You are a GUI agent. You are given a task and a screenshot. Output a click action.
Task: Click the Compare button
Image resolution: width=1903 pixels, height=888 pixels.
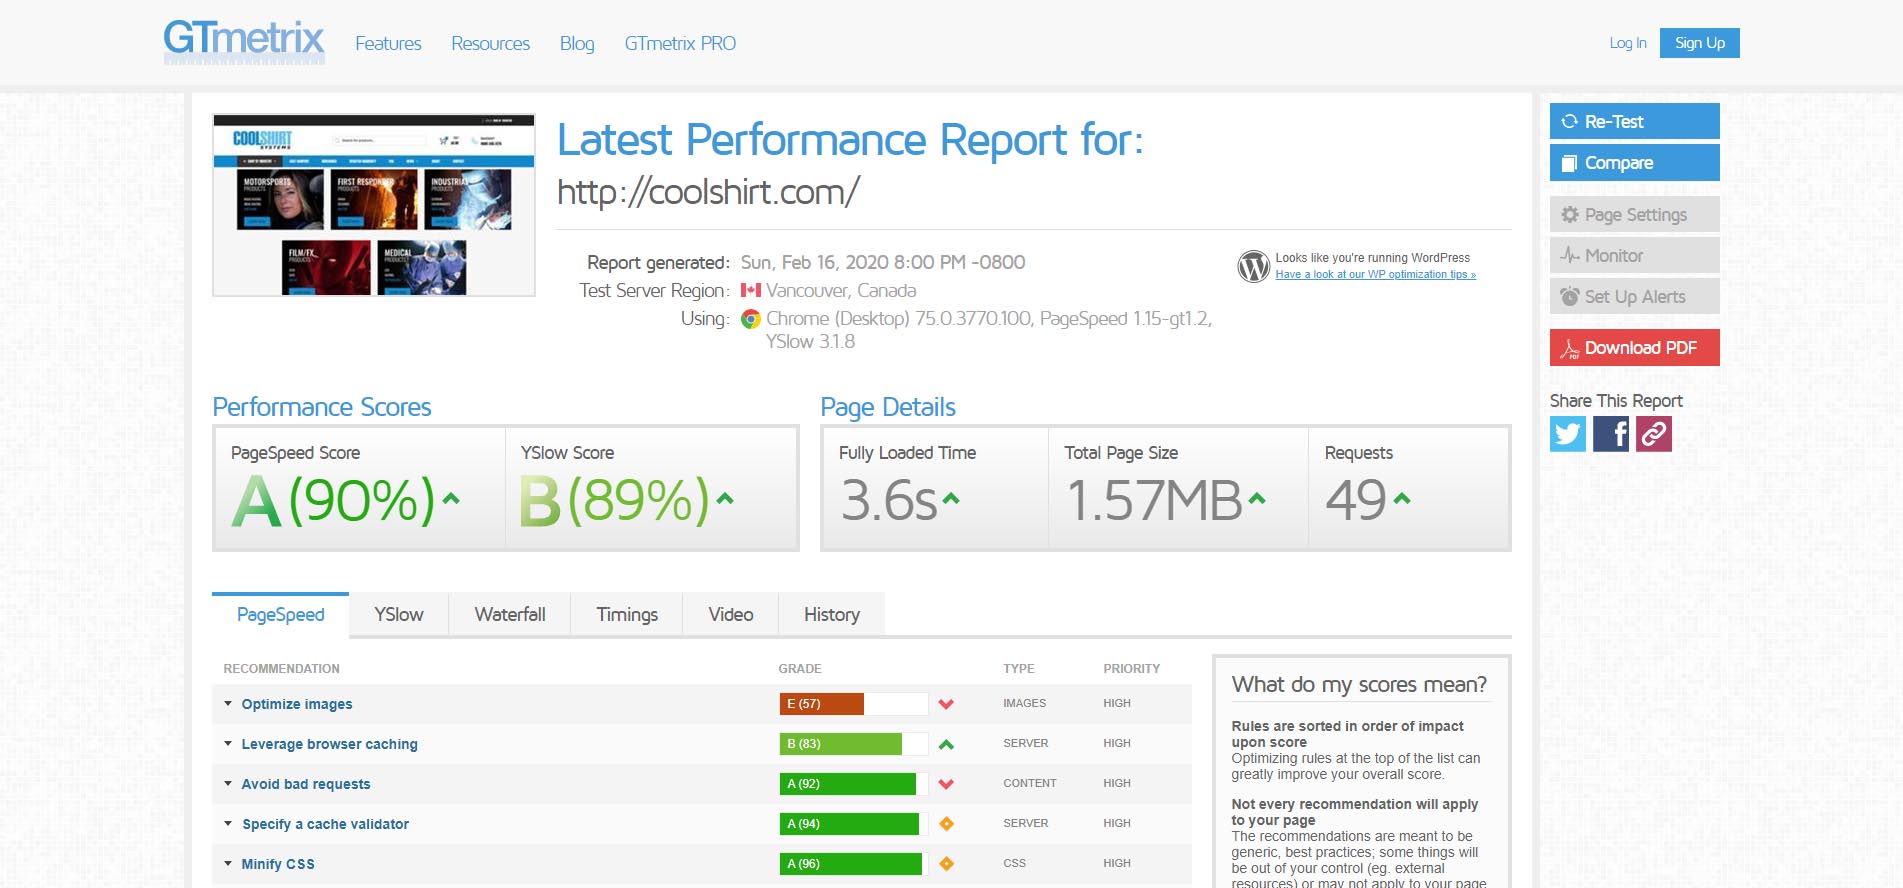[x=1635, y=162]
